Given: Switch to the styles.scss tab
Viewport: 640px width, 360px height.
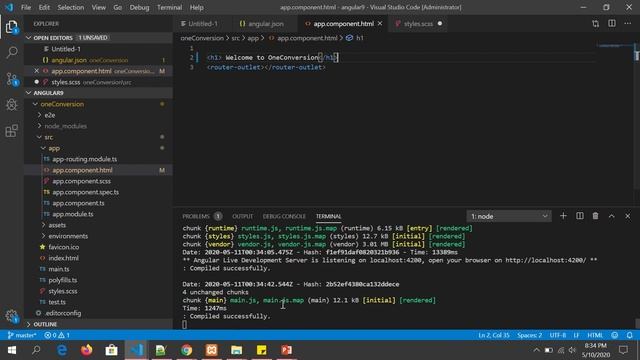Looking at the screenshot, I should [419, 24].
